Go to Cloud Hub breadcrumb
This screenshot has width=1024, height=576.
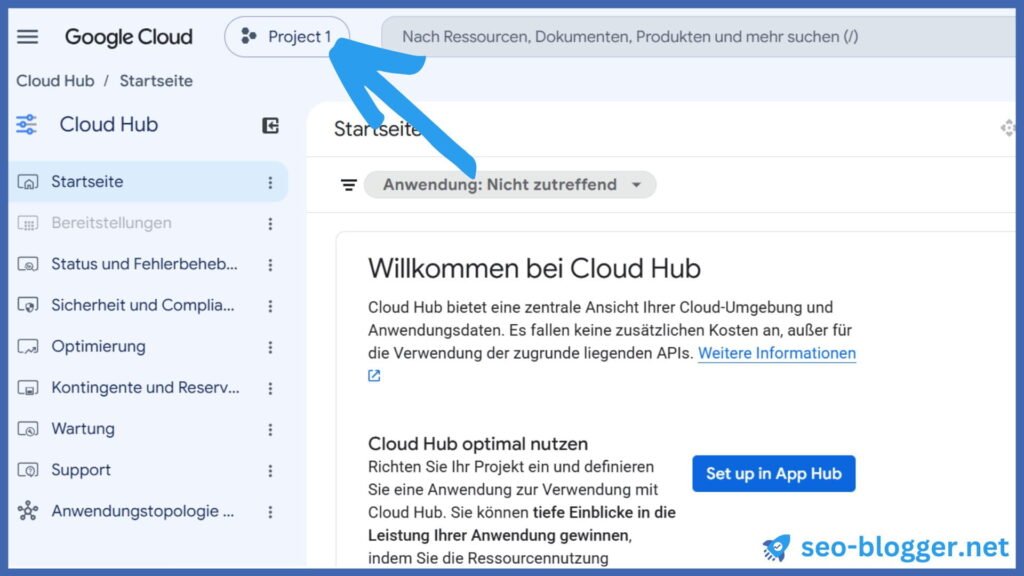click(56, 81)
